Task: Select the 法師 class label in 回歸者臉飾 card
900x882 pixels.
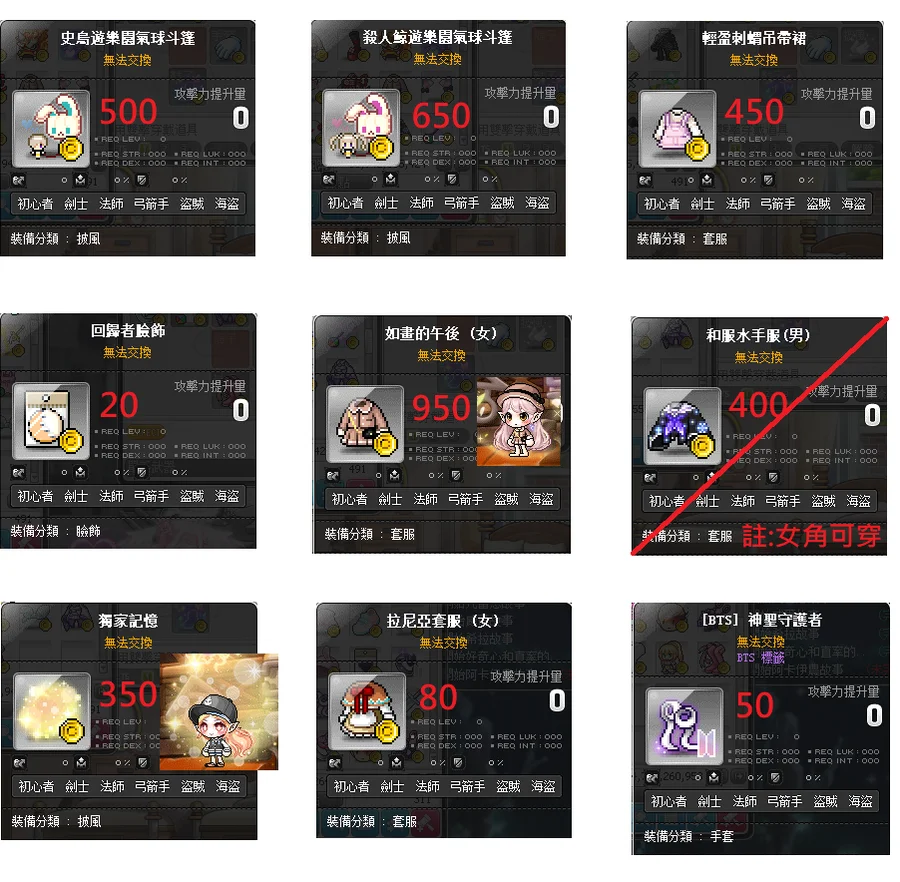Action: tap(111, 496)
